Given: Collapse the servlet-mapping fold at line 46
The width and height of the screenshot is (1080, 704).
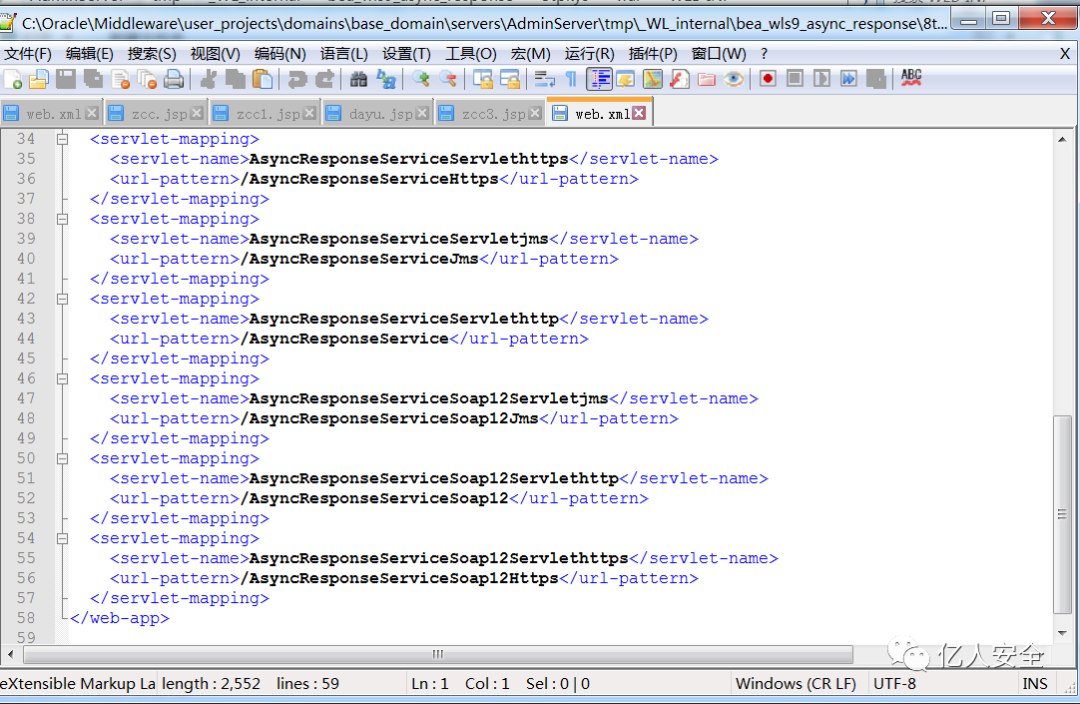Looking at the screenshot, I should (62, 379).
